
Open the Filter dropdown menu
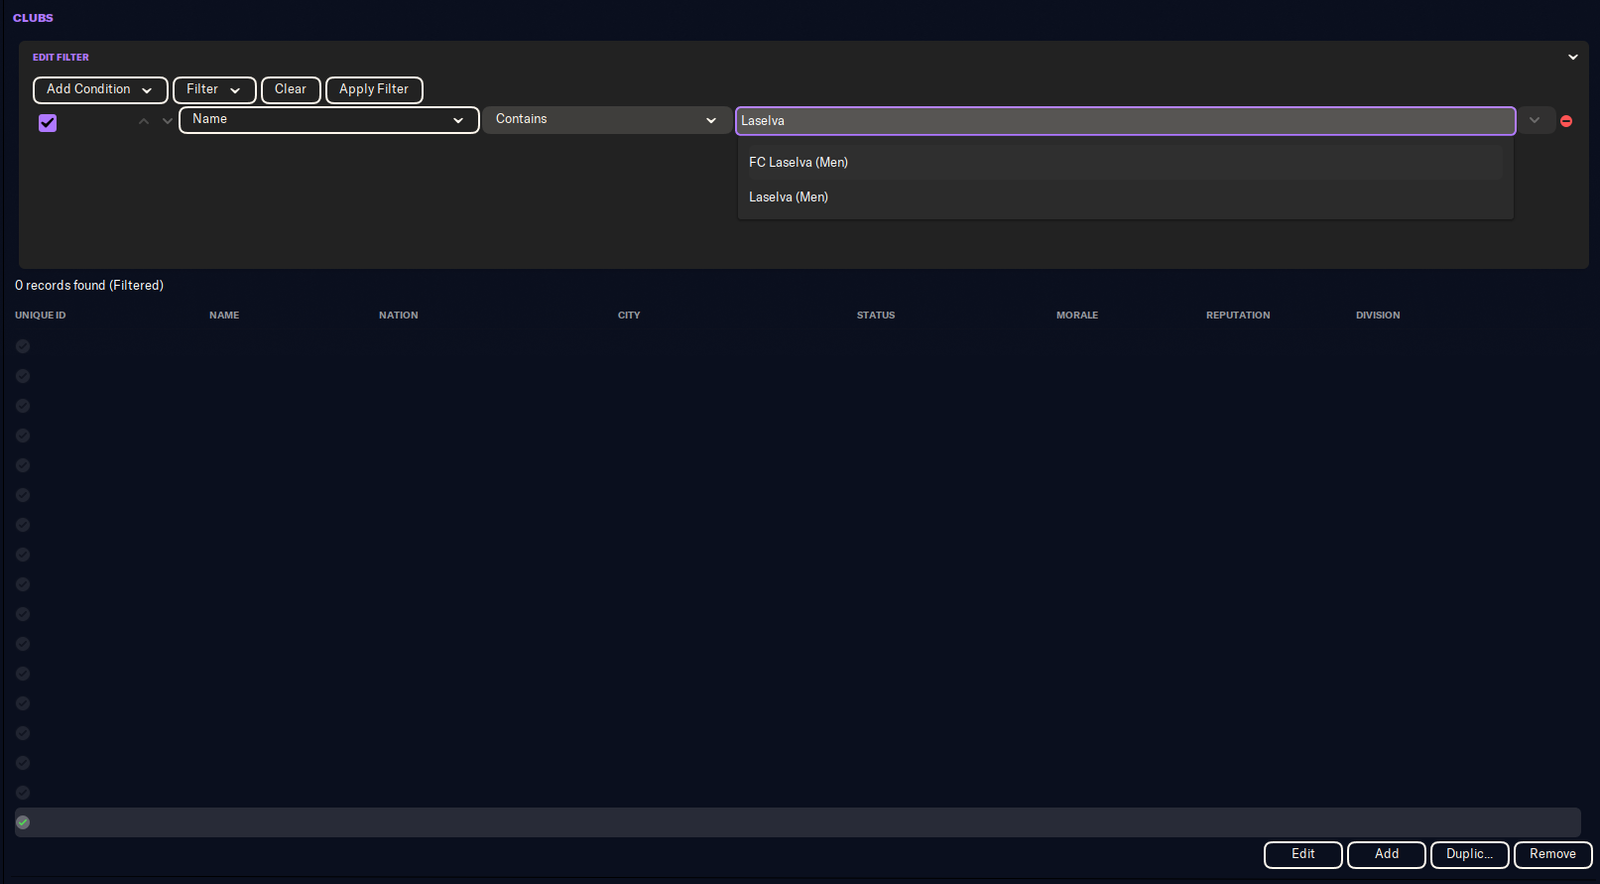pos(214,89)
